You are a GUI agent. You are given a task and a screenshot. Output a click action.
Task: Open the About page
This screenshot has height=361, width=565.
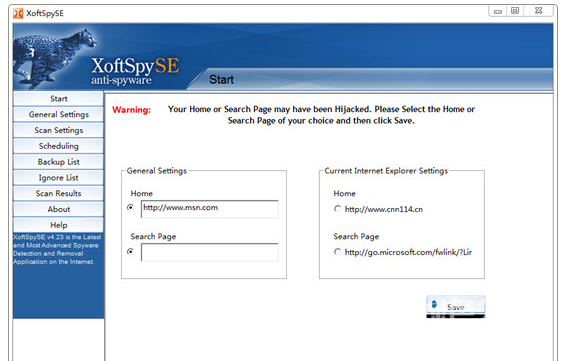pyautogui.click(x=58, y=209)
